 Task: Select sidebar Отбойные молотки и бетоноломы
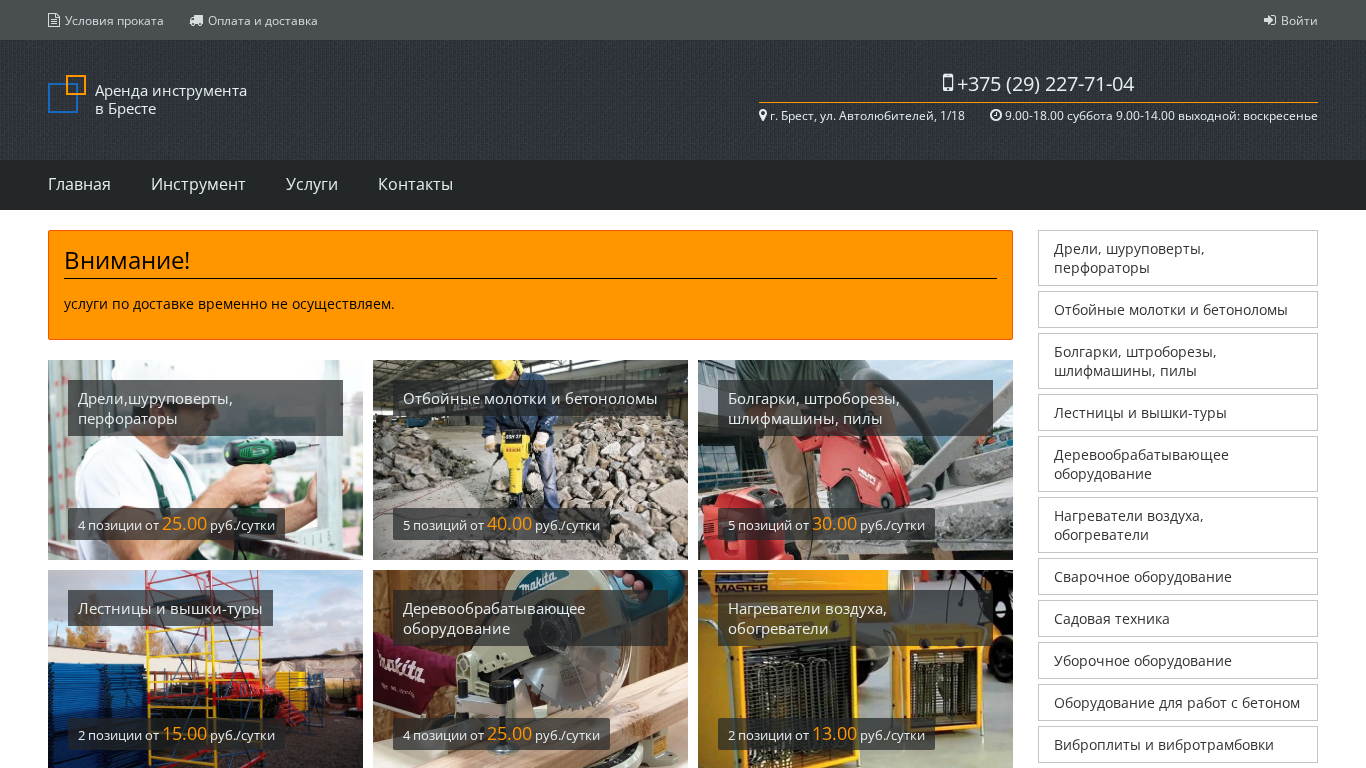pyautogui.click(x=1178, y=310)
